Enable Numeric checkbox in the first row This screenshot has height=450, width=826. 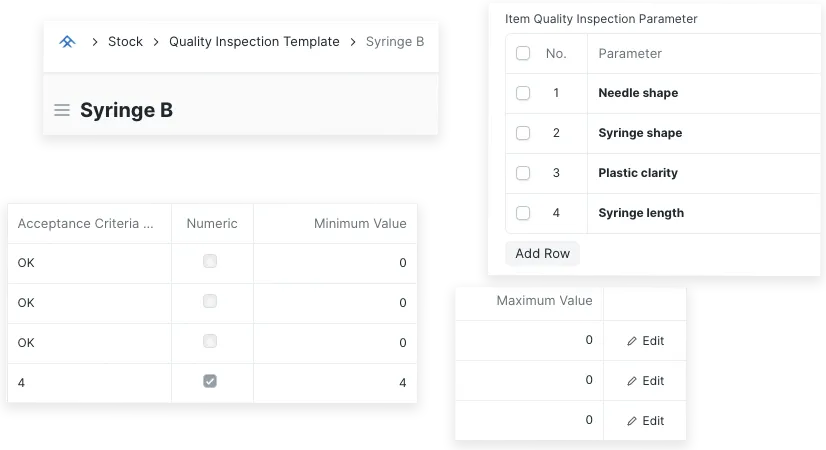pyautogui.click(x=210, y=261)
